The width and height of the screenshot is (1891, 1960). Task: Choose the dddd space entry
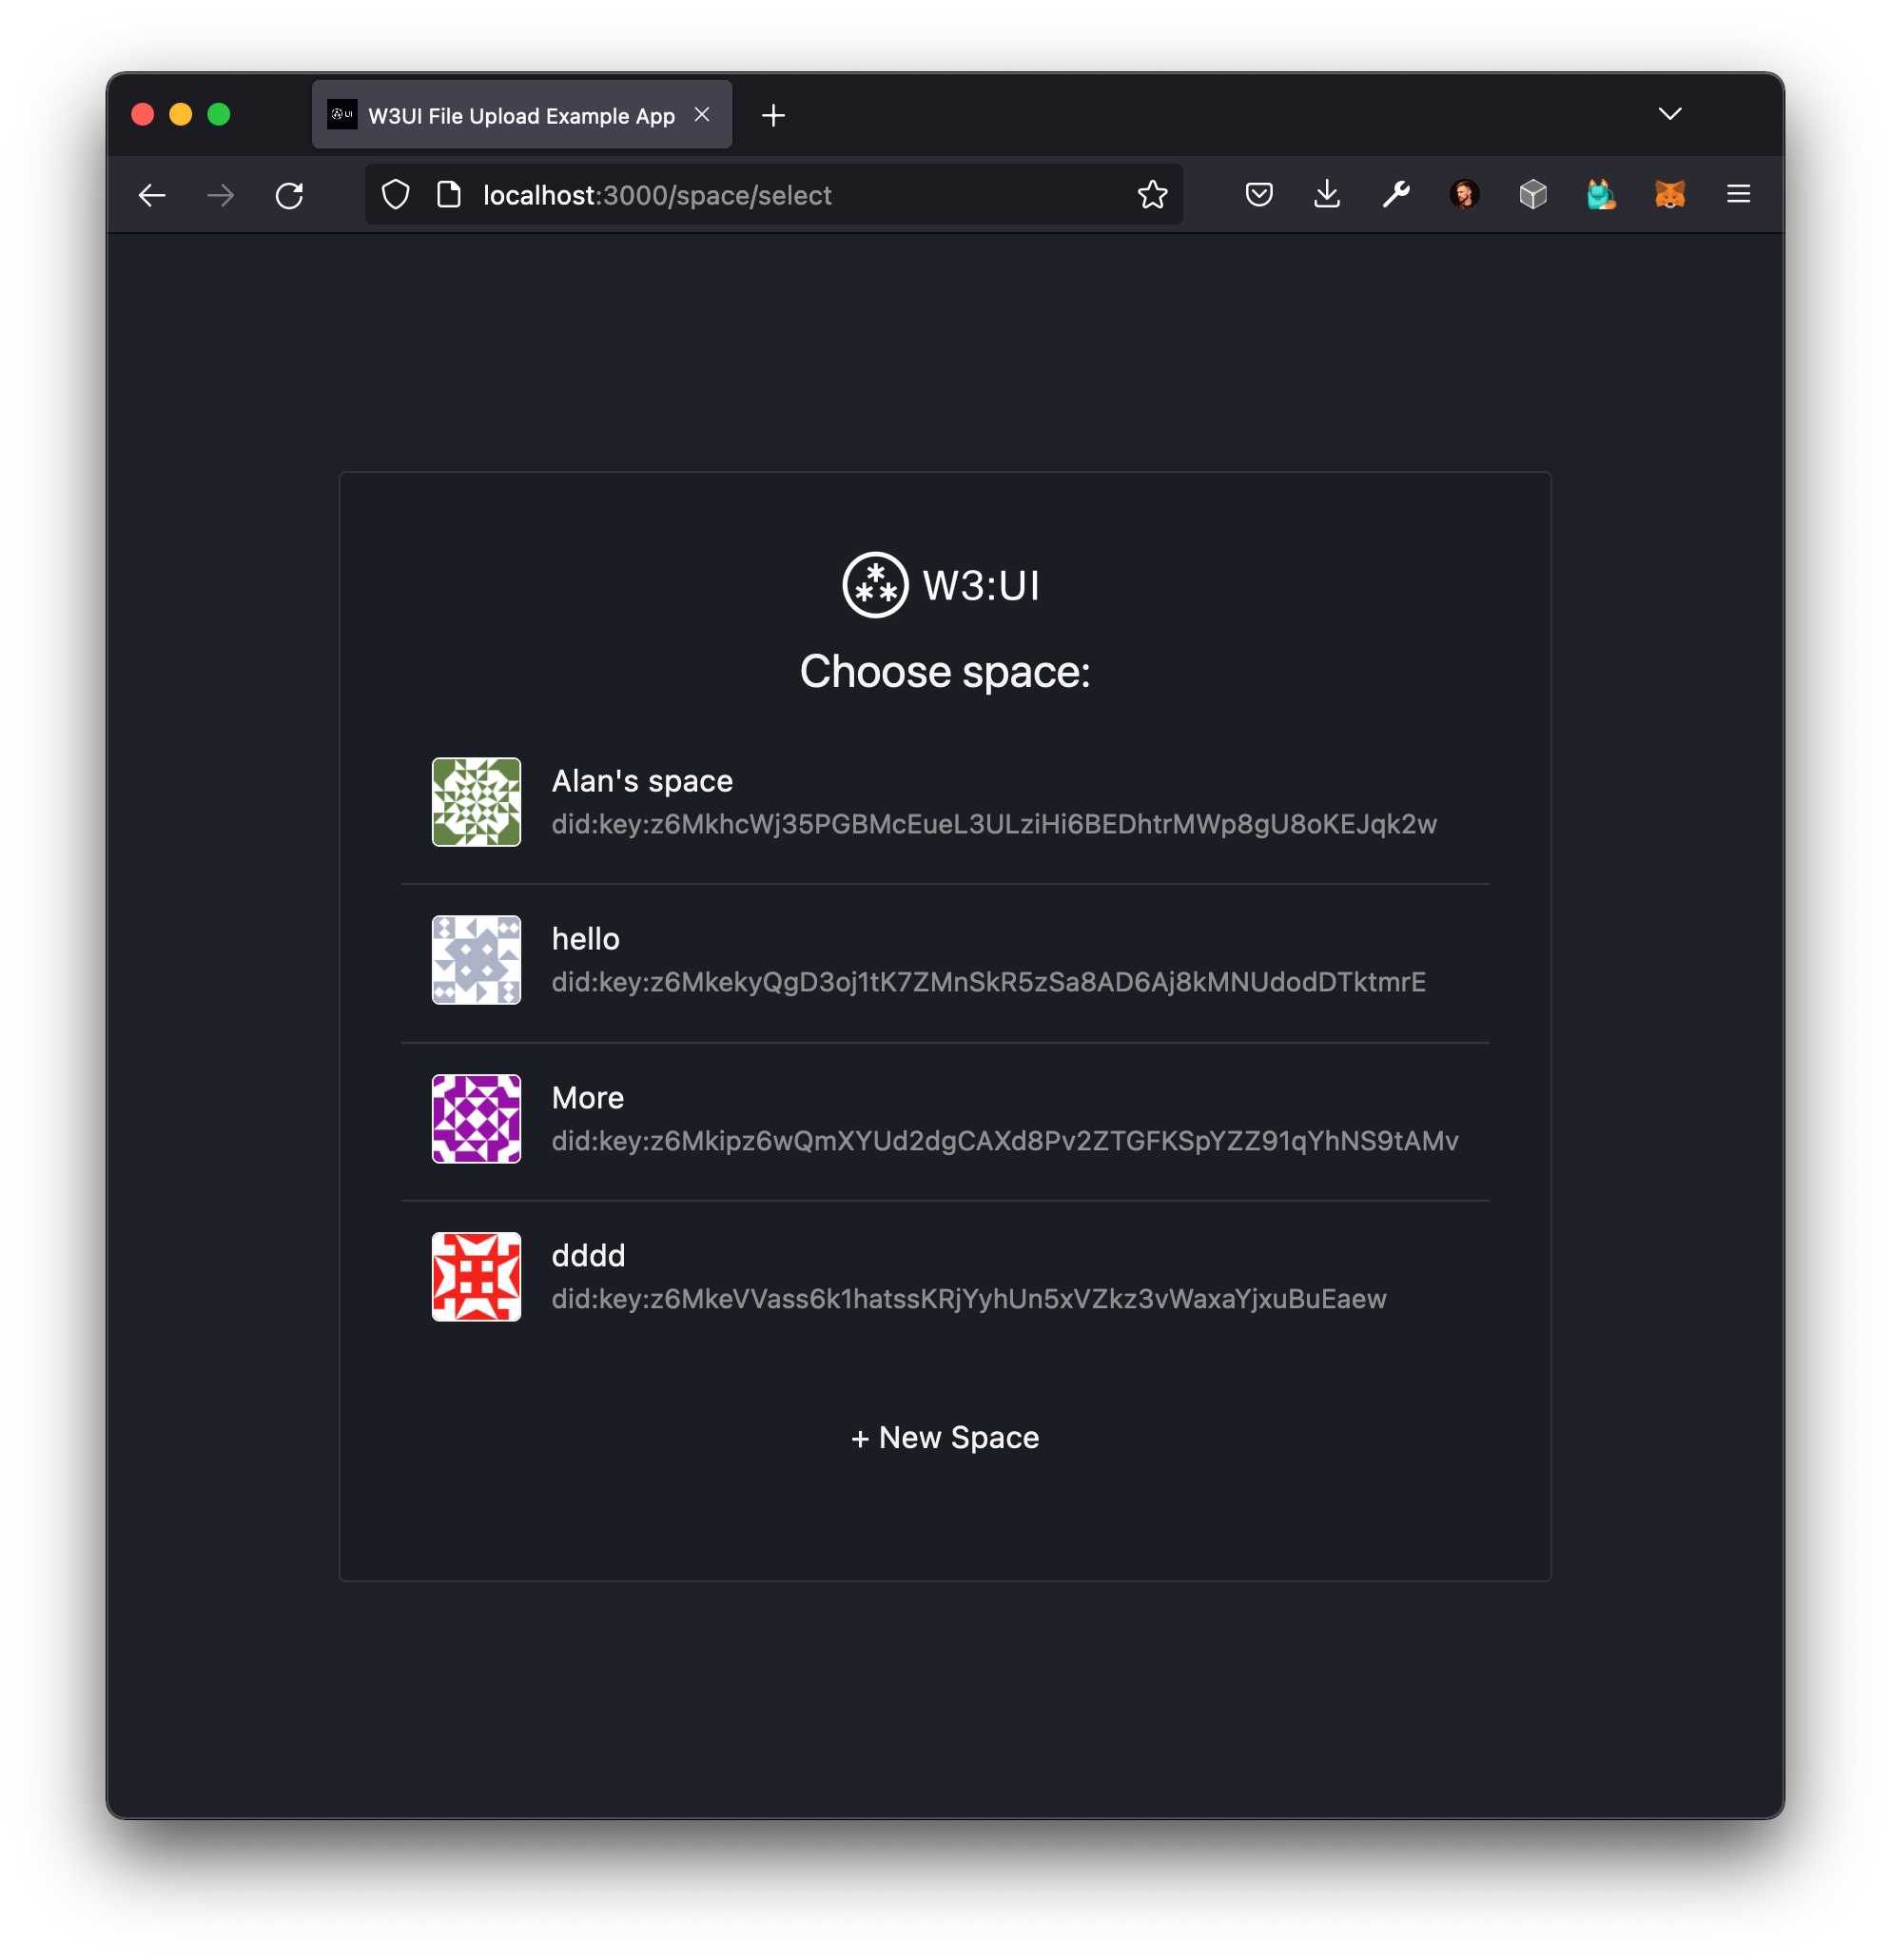tap(945, 1277)
